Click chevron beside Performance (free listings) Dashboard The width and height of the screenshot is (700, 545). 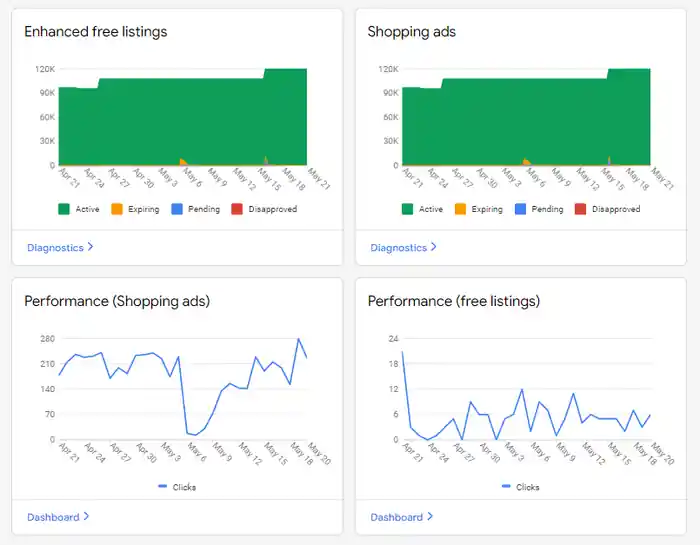430,516
